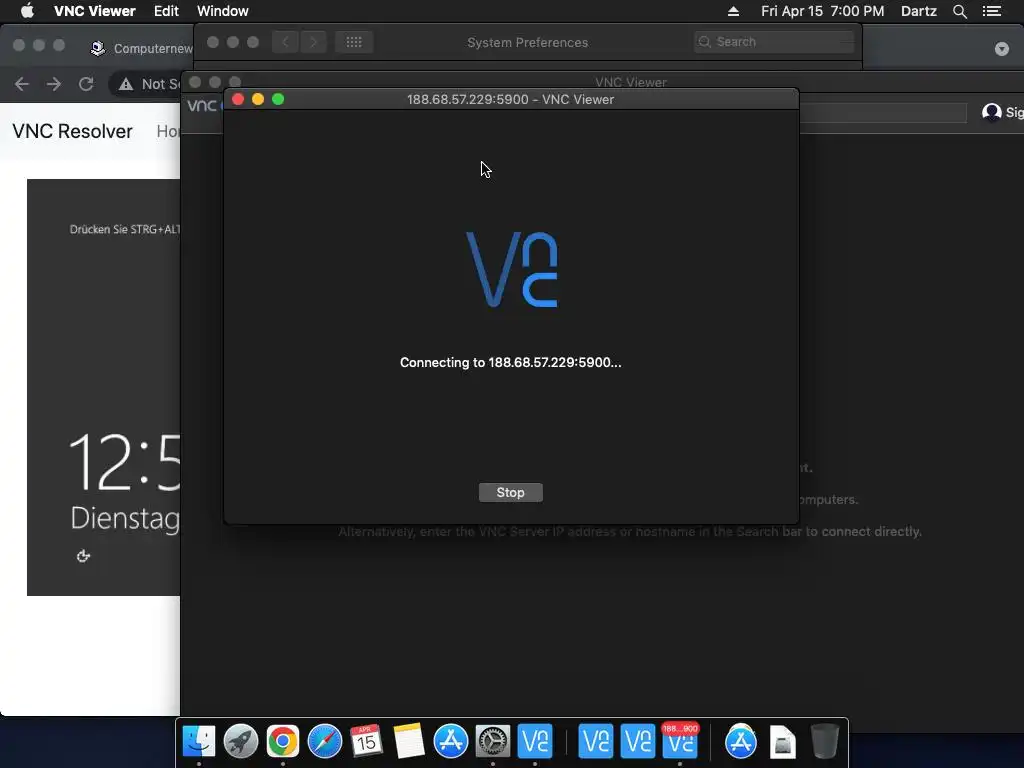
Task: Open the Edit menu
Action: pos(166,11)
